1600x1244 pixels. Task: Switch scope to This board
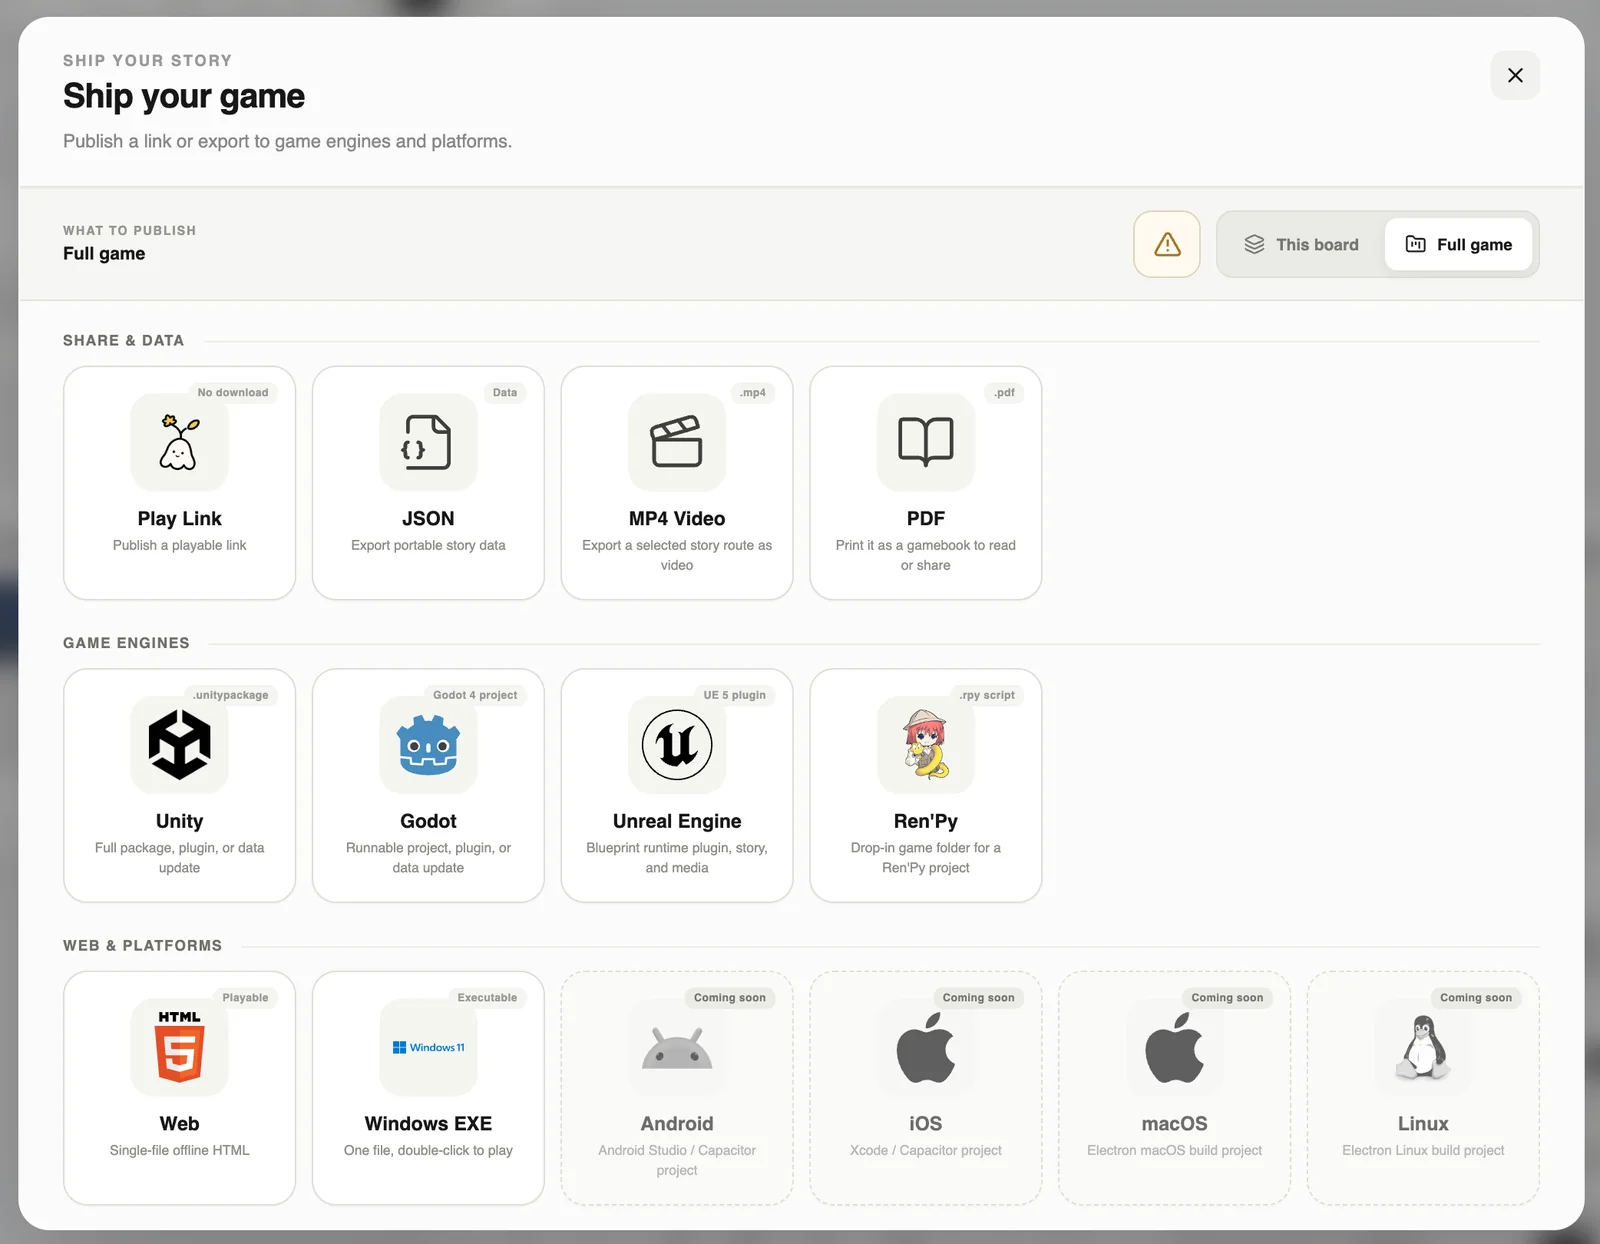tap(1302, 244)
